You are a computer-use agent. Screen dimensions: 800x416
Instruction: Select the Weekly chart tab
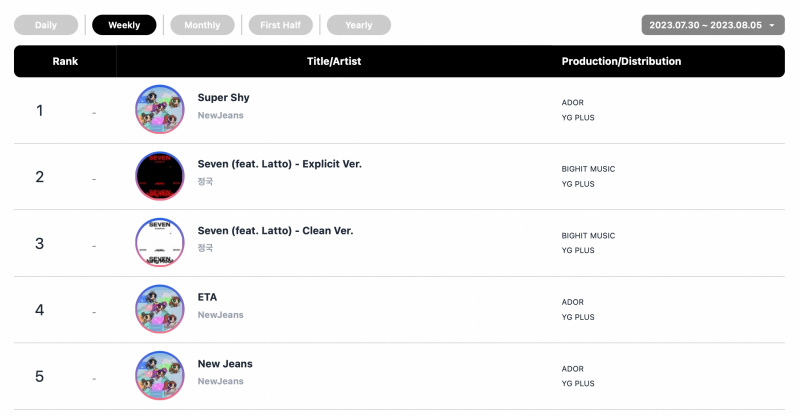(x=124, y=25)
